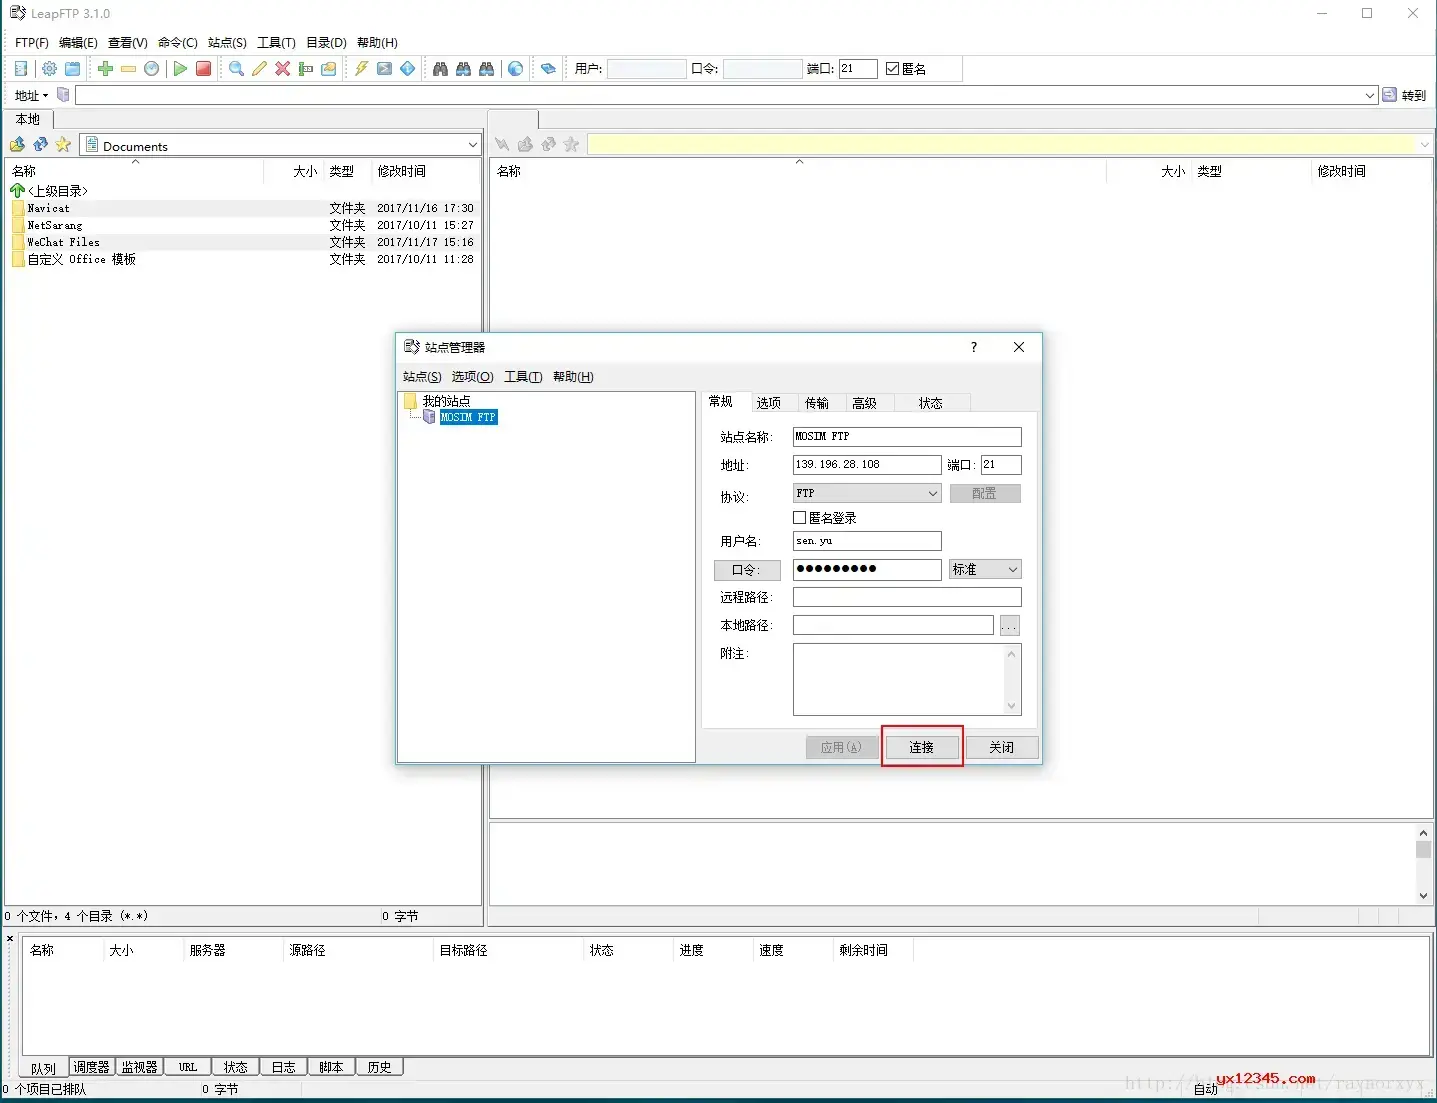Open the 编辑(E) menu

(x=78, y=43)
